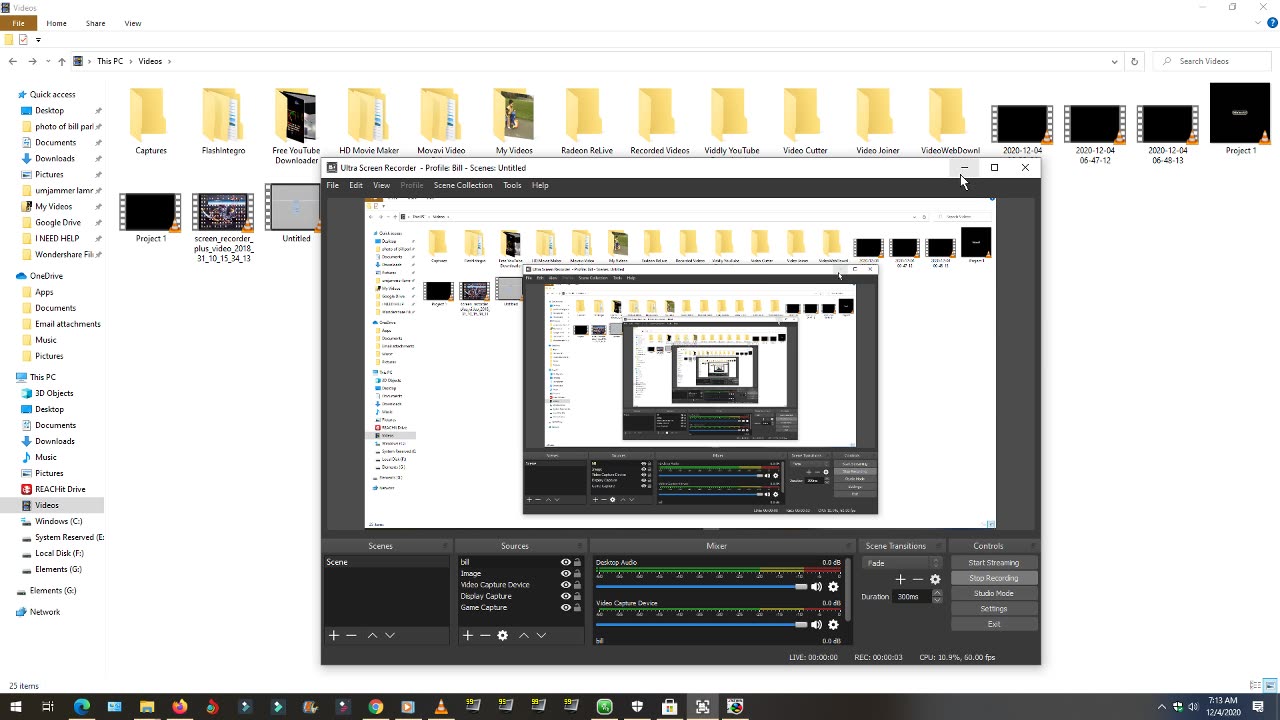Open Video Capture Device mixer settings gear
The image size is (1280, 720).
tap(833, 625)
